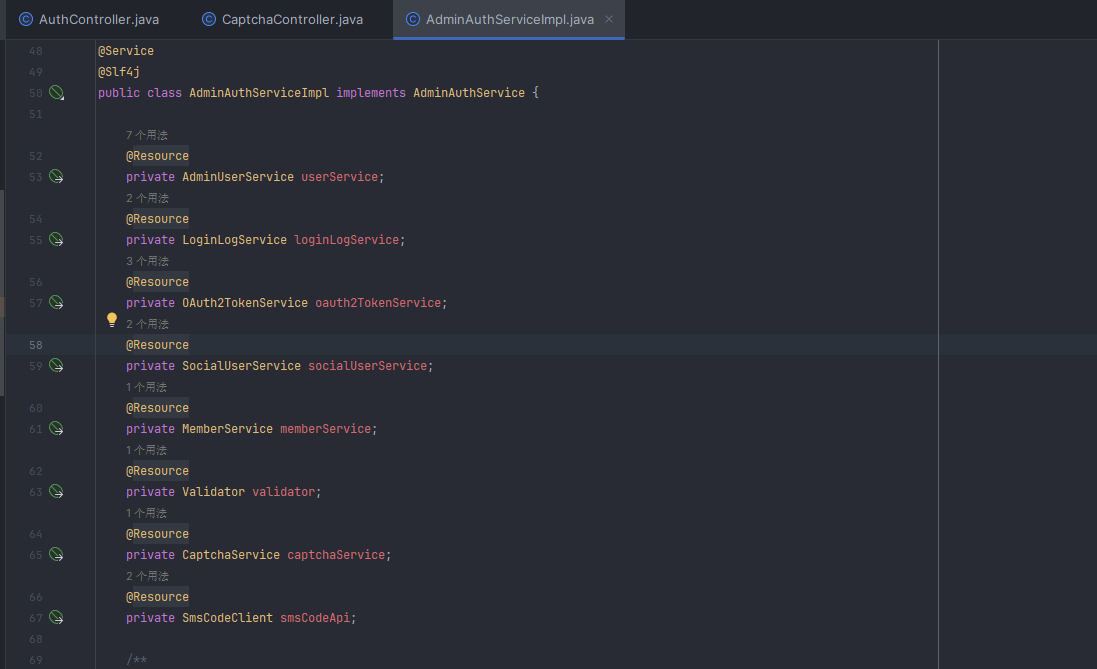Click @Resource annotation on highlighted line 58
Image resolution: width=1097 pixels, height=669 pixels.
[157, 345]
